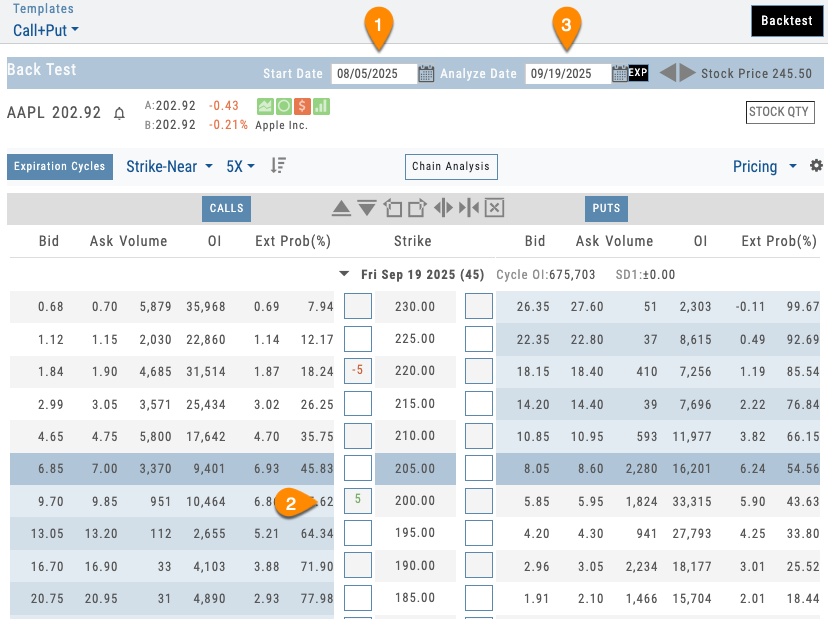Open the Strike-Near dropdown
The height and width of the screenshot is (619, 828).
[x=169, y=166]
